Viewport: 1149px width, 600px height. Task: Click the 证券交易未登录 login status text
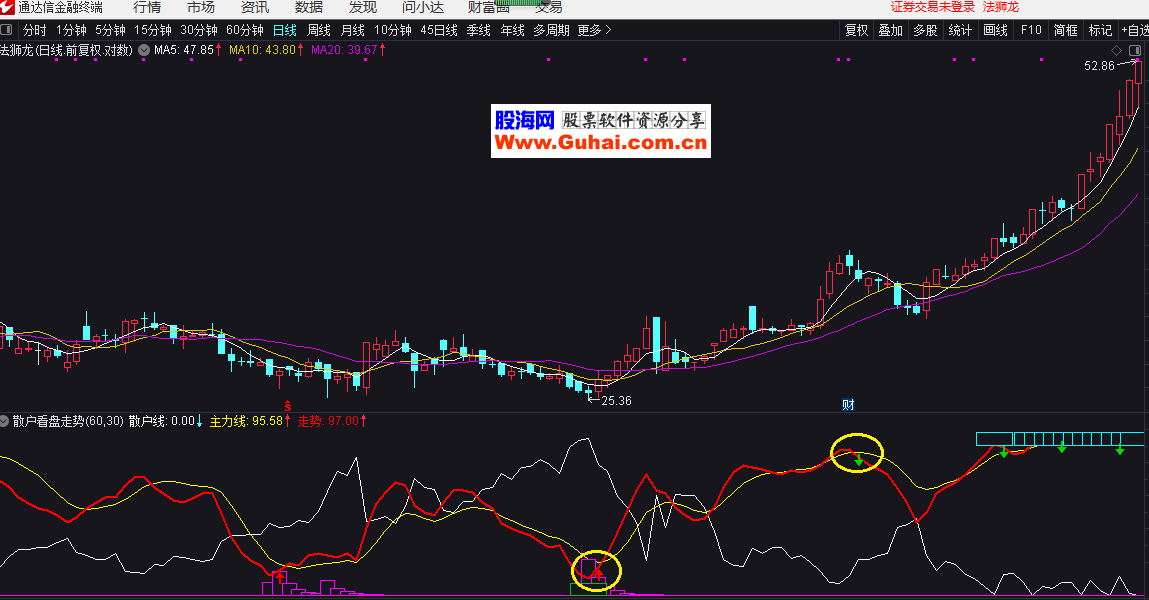pos(932,7)
